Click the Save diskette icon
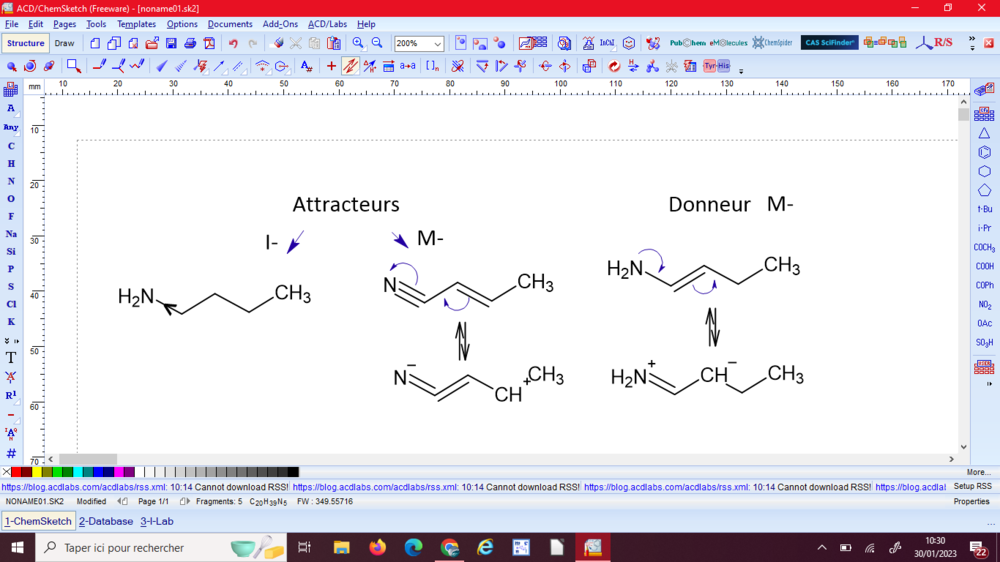The width and height of the screenshot is (1000, 562). [171, 43]
